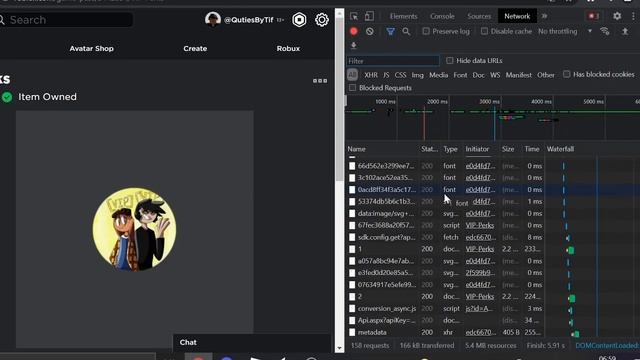Image resolution: width=640 pixels, height=360 pixels.
Task: Switch to the Sources tab
Action: click(x=479, y=16)
